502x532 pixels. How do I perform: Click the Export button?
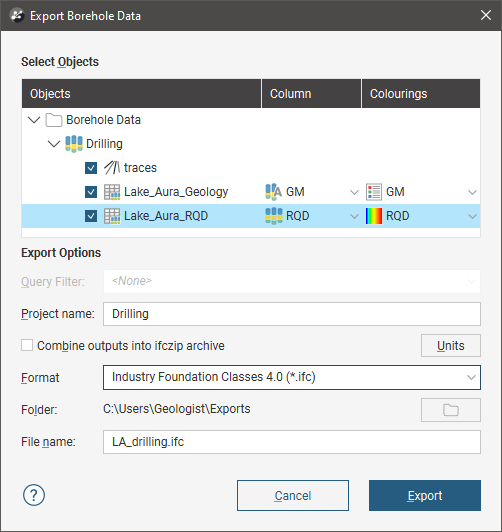(x=425, y=495)
